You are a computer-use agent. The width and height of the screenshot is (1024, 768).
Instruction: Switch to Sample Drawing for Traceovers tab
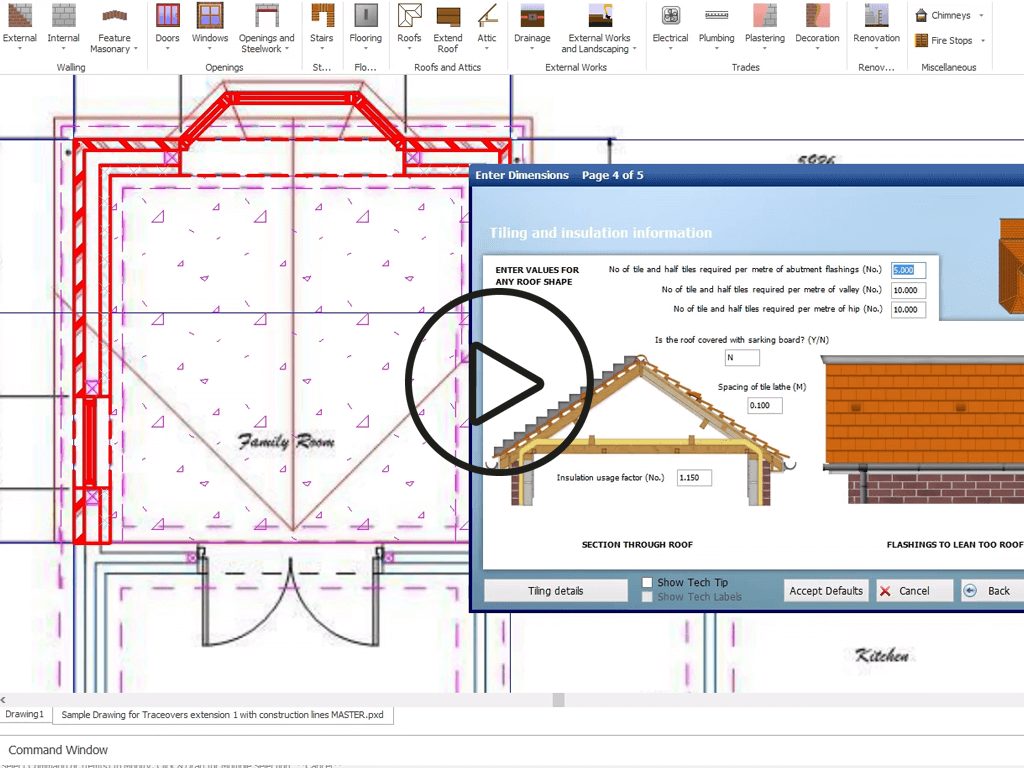(223, 715)
